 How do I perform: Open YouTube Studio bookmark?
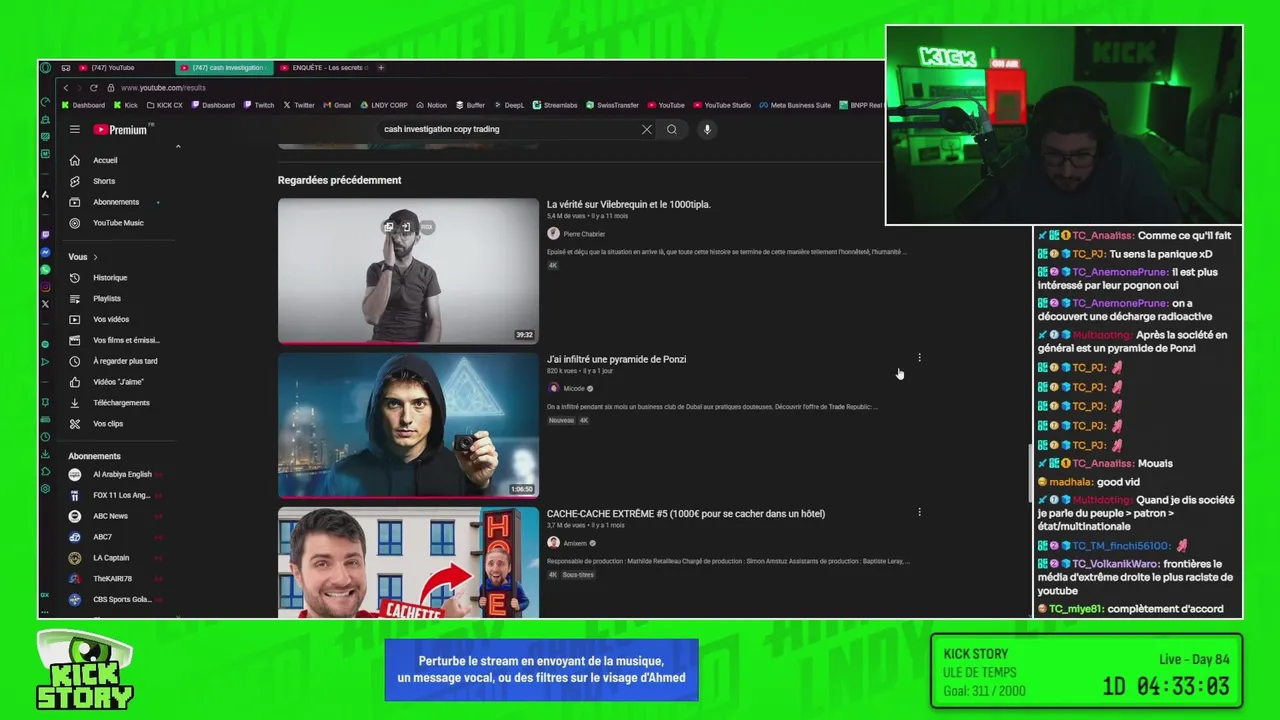pyautogui.click(x=721, y=105)
